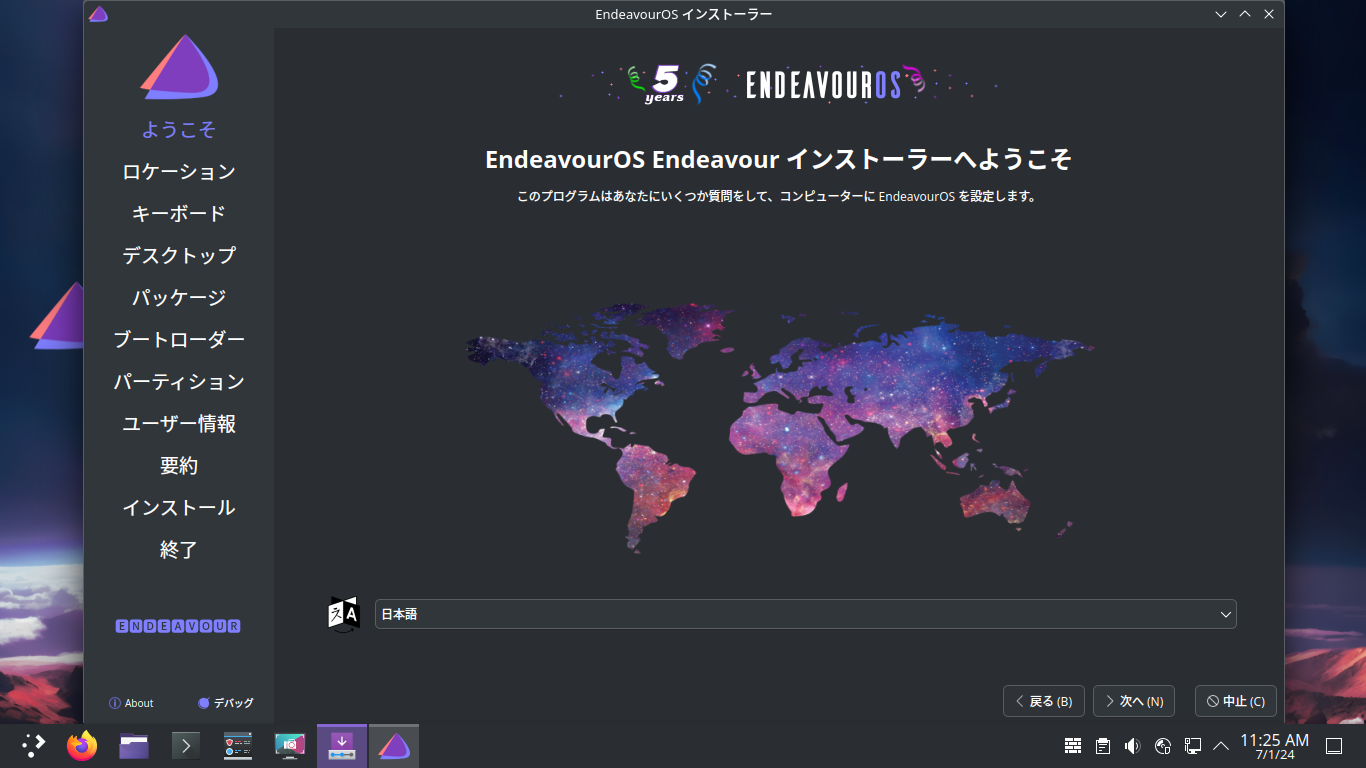Select ようこそ step in sidebar

coord(179,130)
